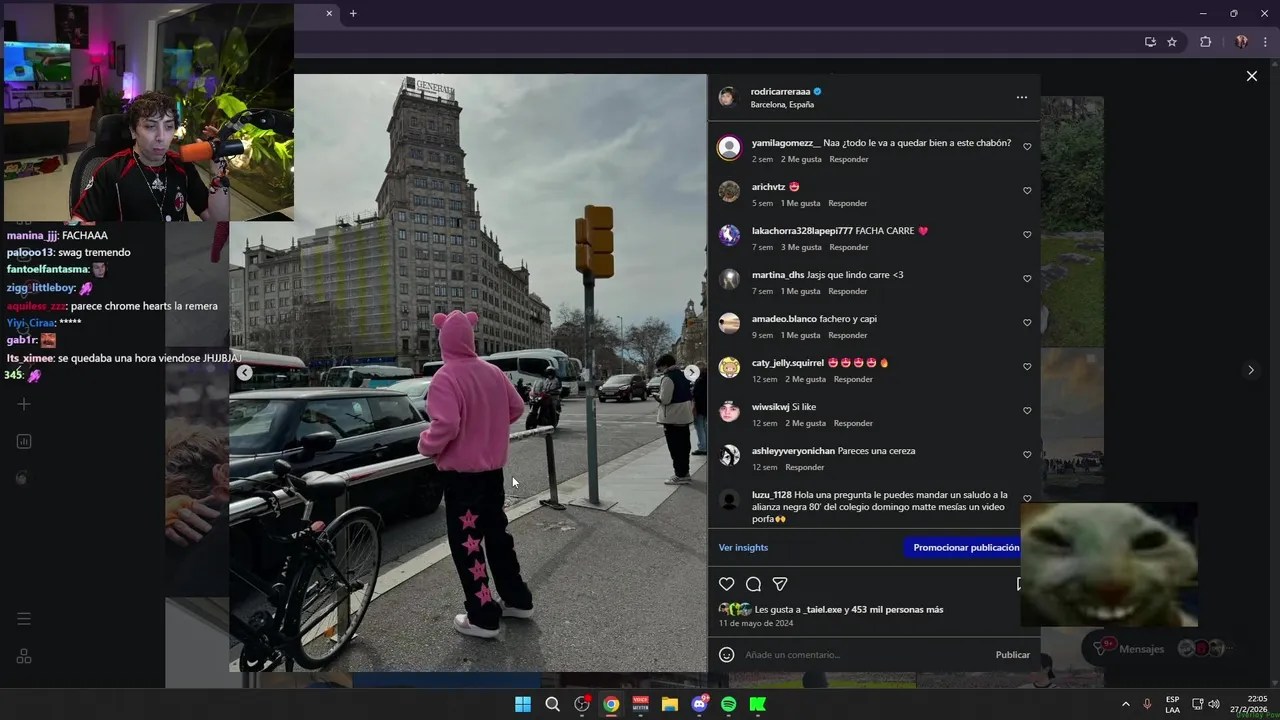This screenshot has width=1280, height=720.
Task: Reply to yamilagomezz__'s comment
Action: (x=849, y=159)
